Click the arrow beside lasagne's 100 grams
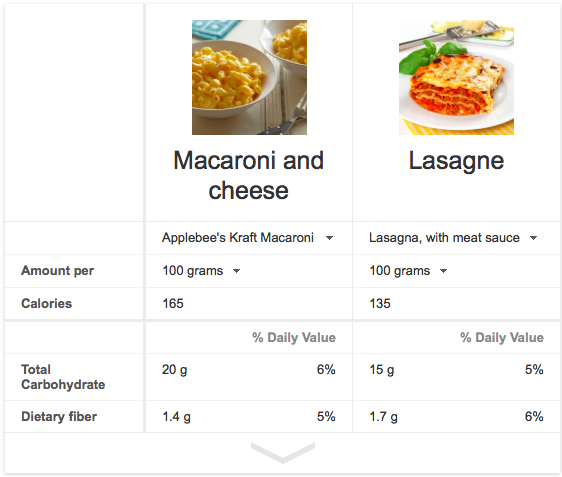Screen dimensions: 562x477 443,271
